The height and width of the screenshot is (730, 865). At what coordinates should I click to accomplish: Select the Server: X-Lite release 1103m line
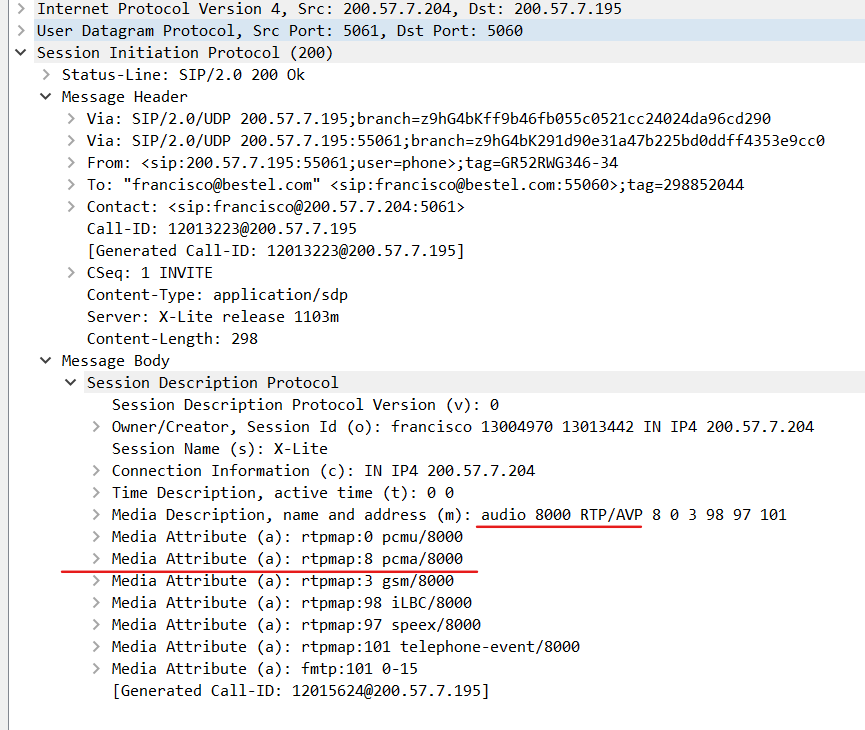coord(213,317)
